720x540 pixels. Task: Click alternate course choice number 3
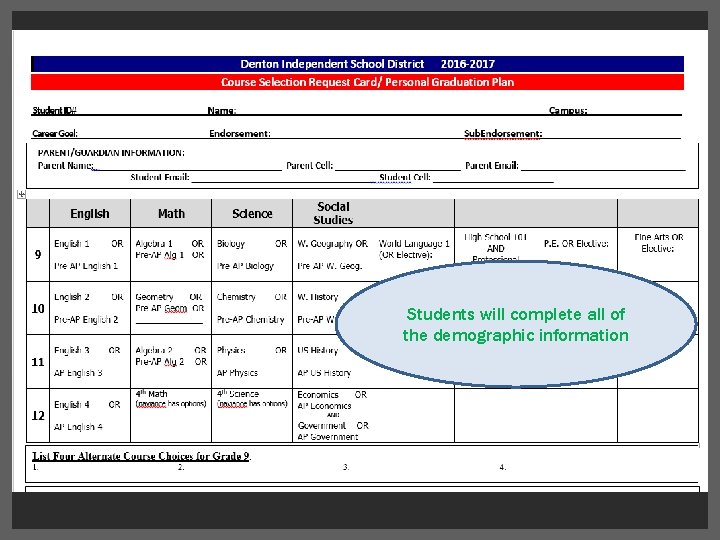pos(346,467)
